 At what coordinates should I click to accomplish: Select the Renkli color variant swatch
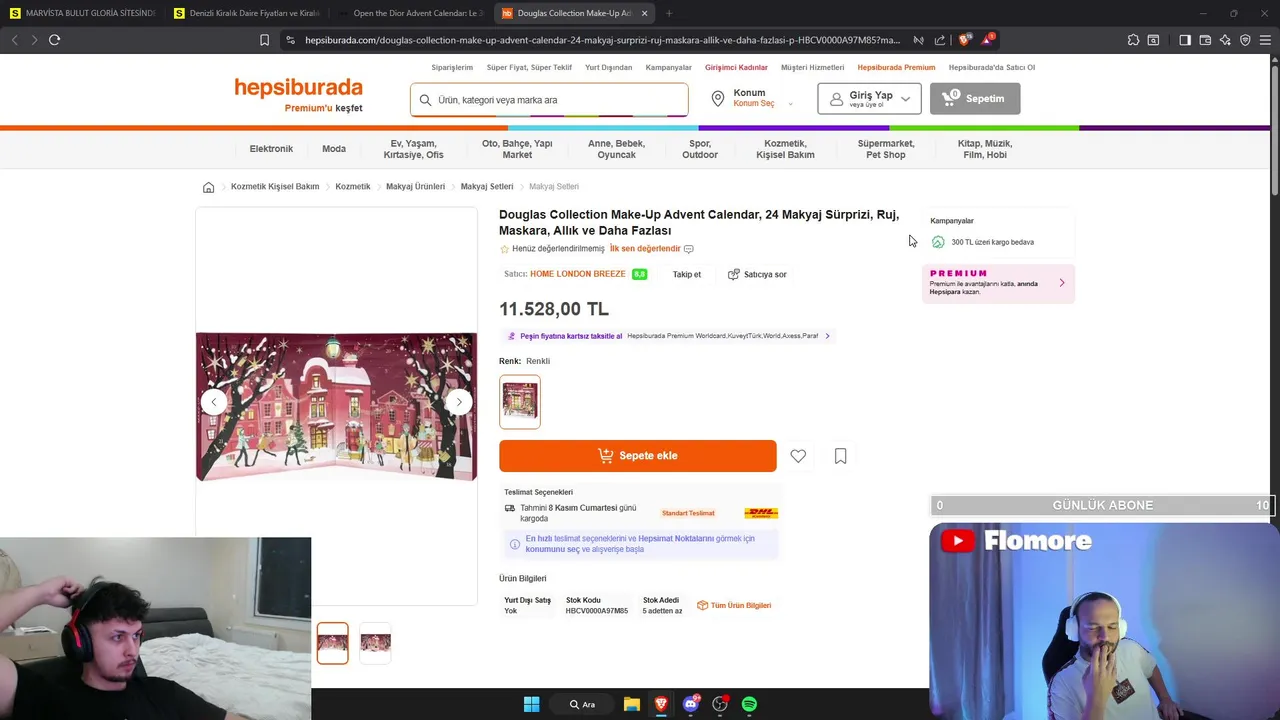520,402
